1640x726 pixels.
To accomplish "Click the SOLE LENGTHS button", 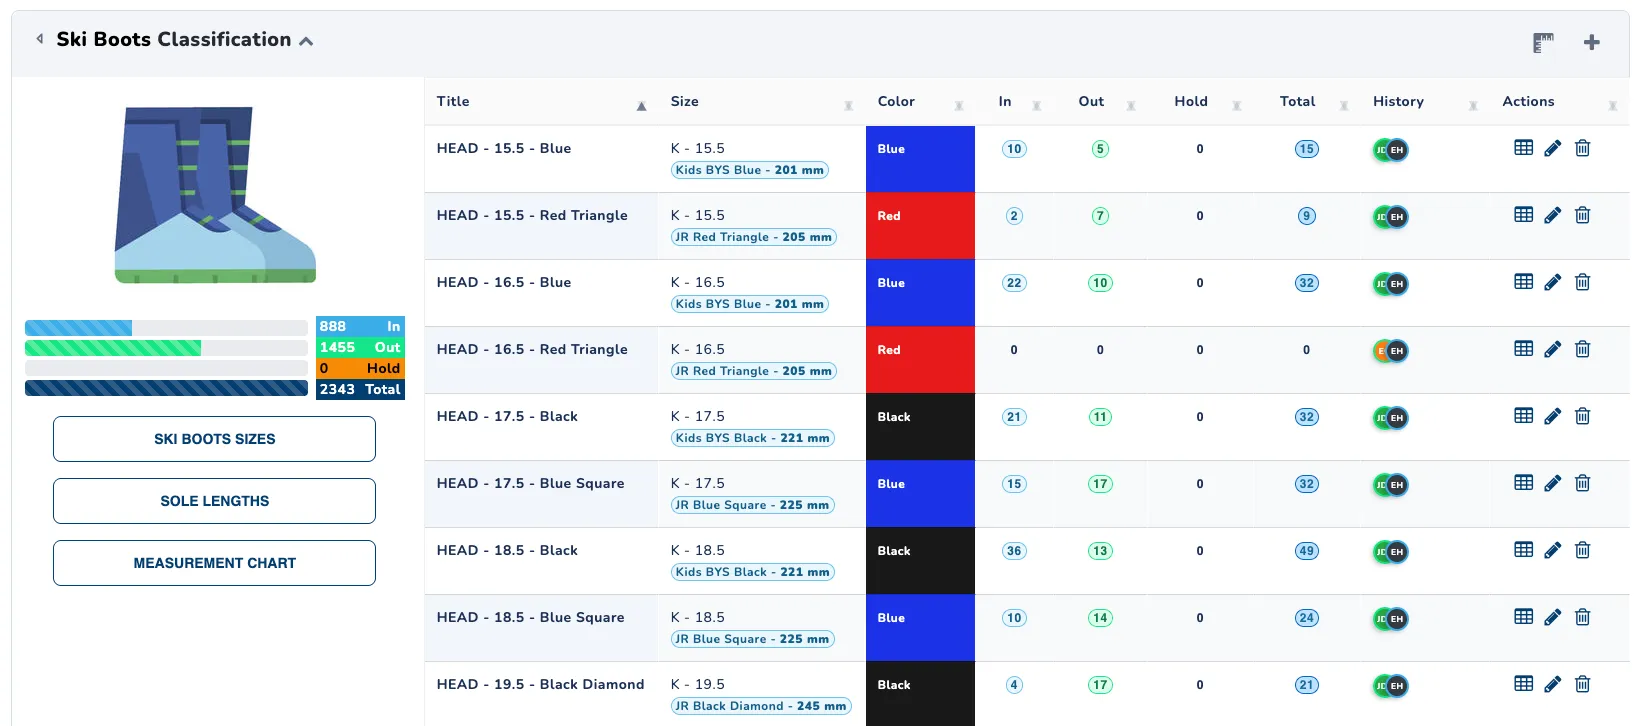I will (214, 501).
